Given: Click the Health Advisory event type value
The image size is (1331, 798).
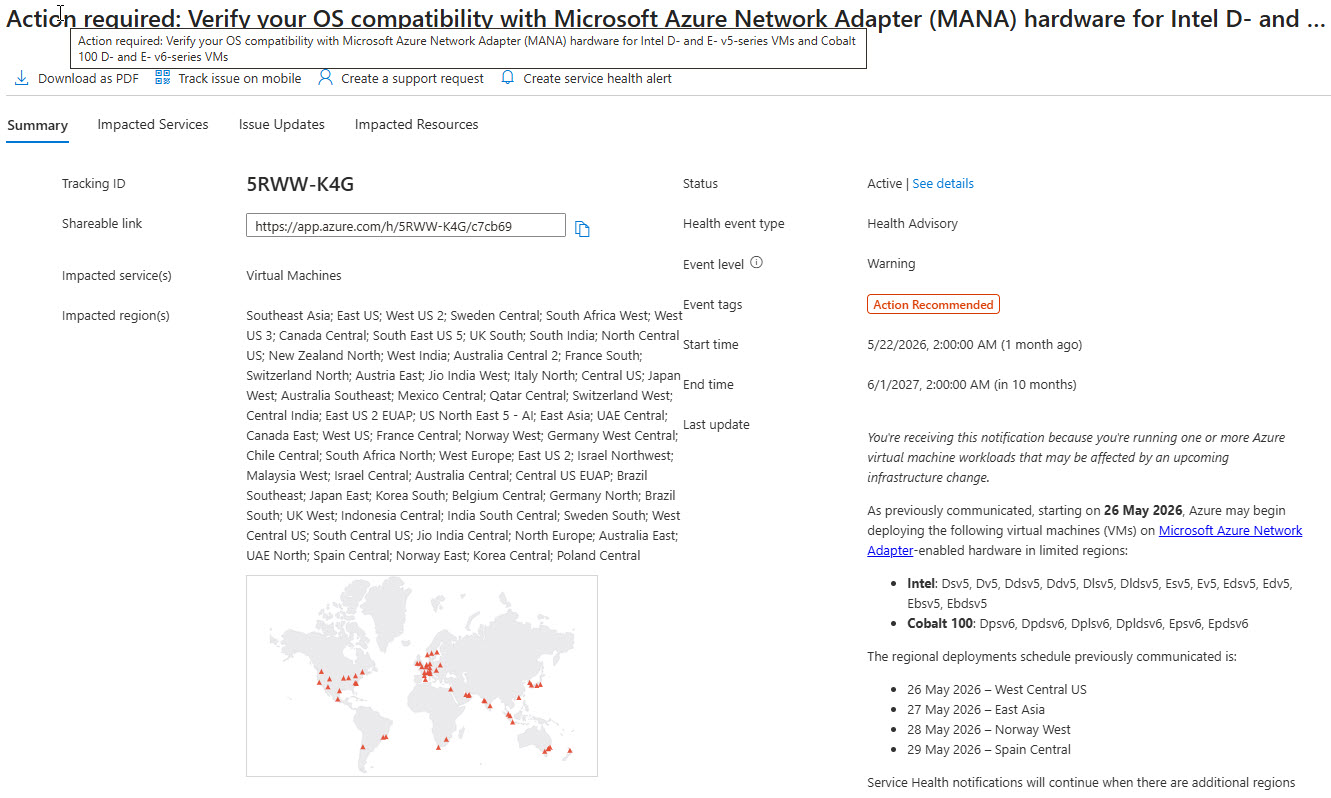Looking at the screenshot, I should [912, 224].
